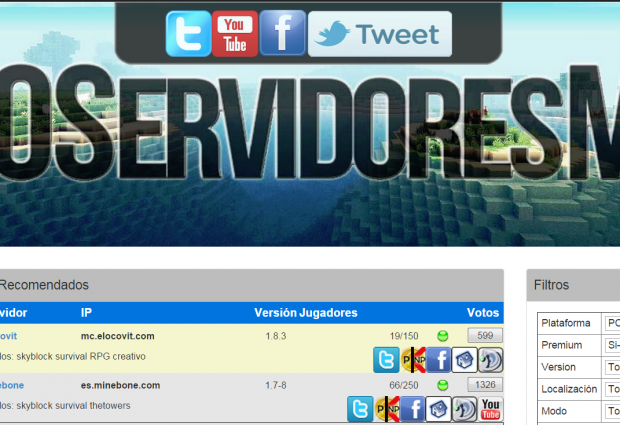Sort by the Jugadores column header

(x=328, y=313)
